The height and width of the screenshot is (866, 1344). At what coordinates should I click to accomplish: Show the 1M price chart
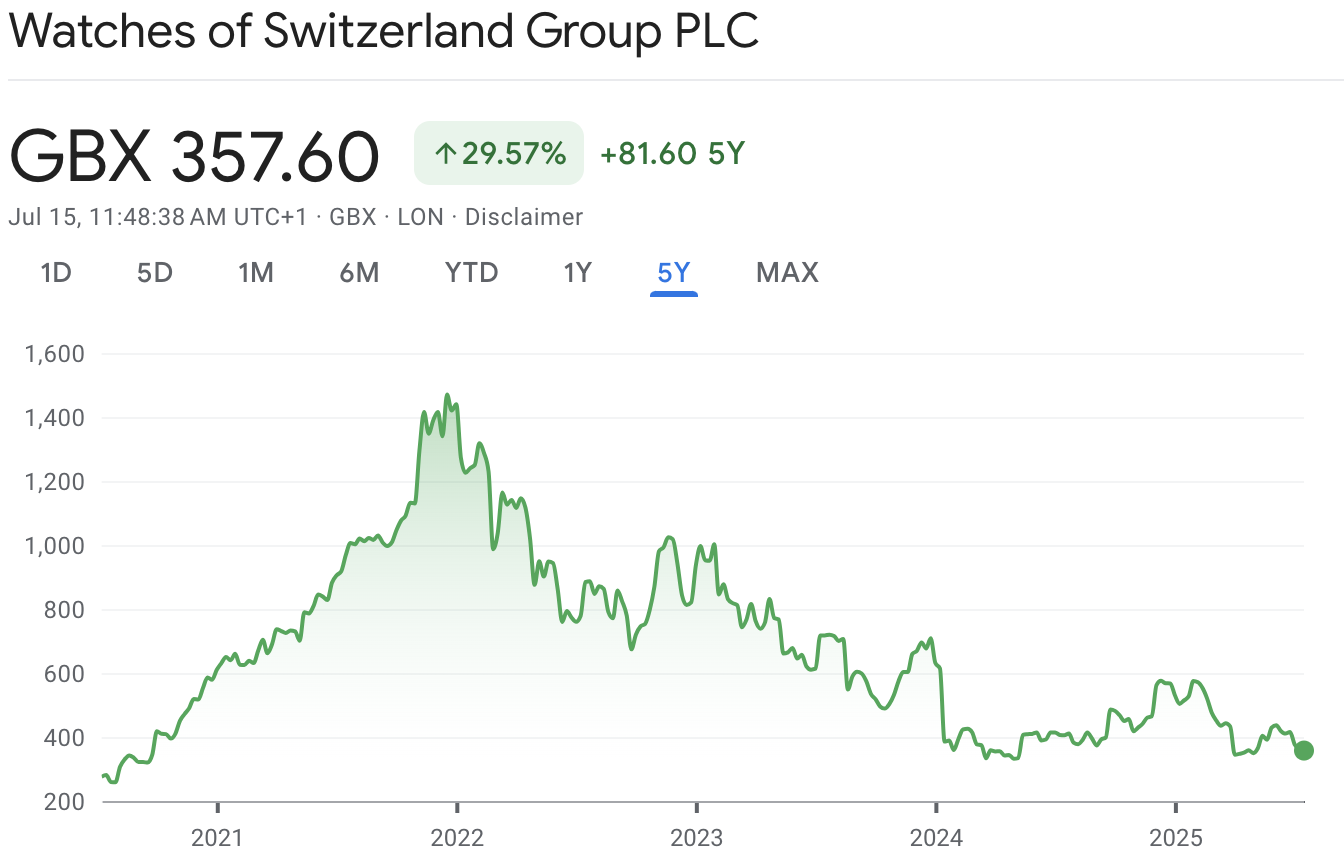point(256,272)
